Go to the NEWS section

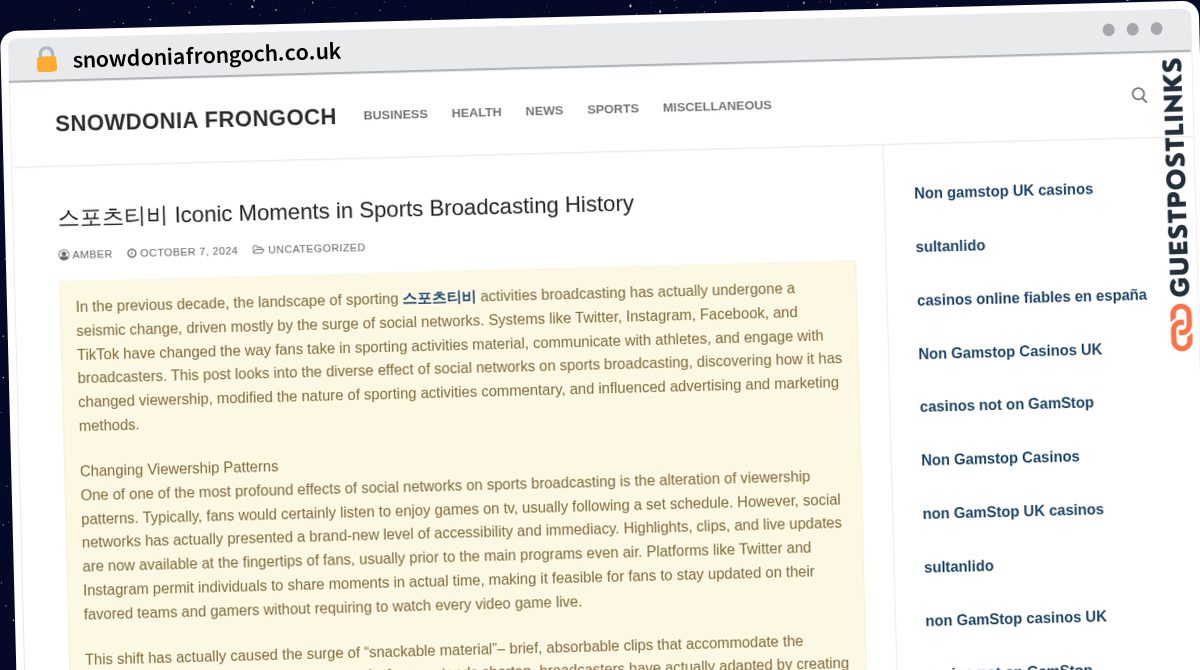(x=544, y=110)
